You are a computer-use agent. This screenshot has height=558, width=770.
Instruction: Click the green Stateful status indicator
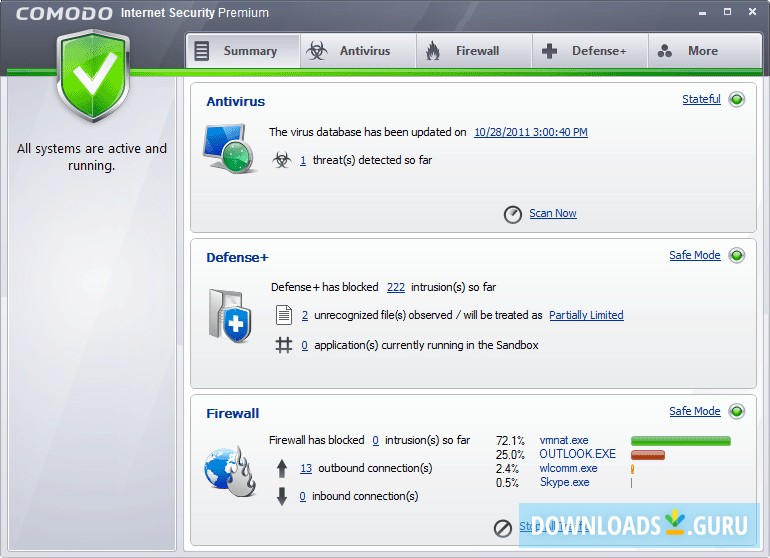[737, 99]
